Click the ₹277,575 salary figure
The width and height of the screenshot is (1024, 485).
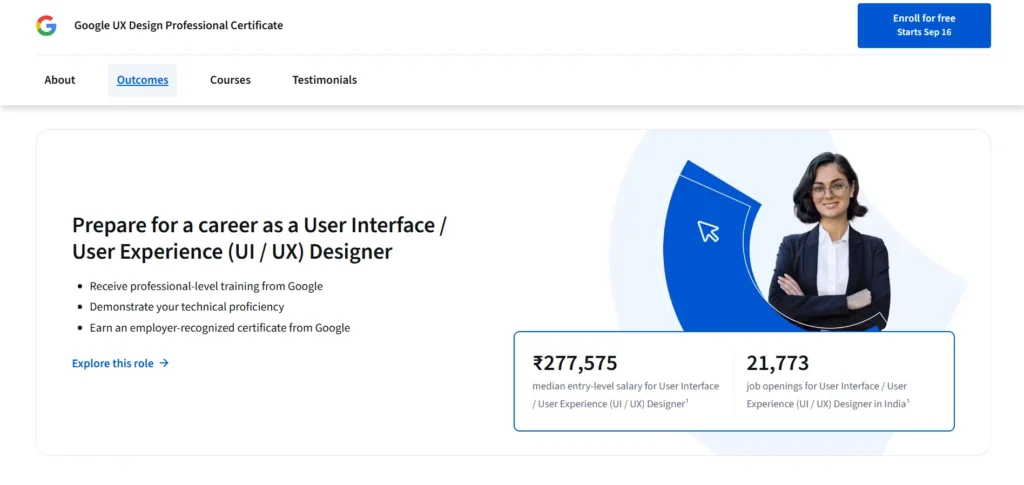575,363
